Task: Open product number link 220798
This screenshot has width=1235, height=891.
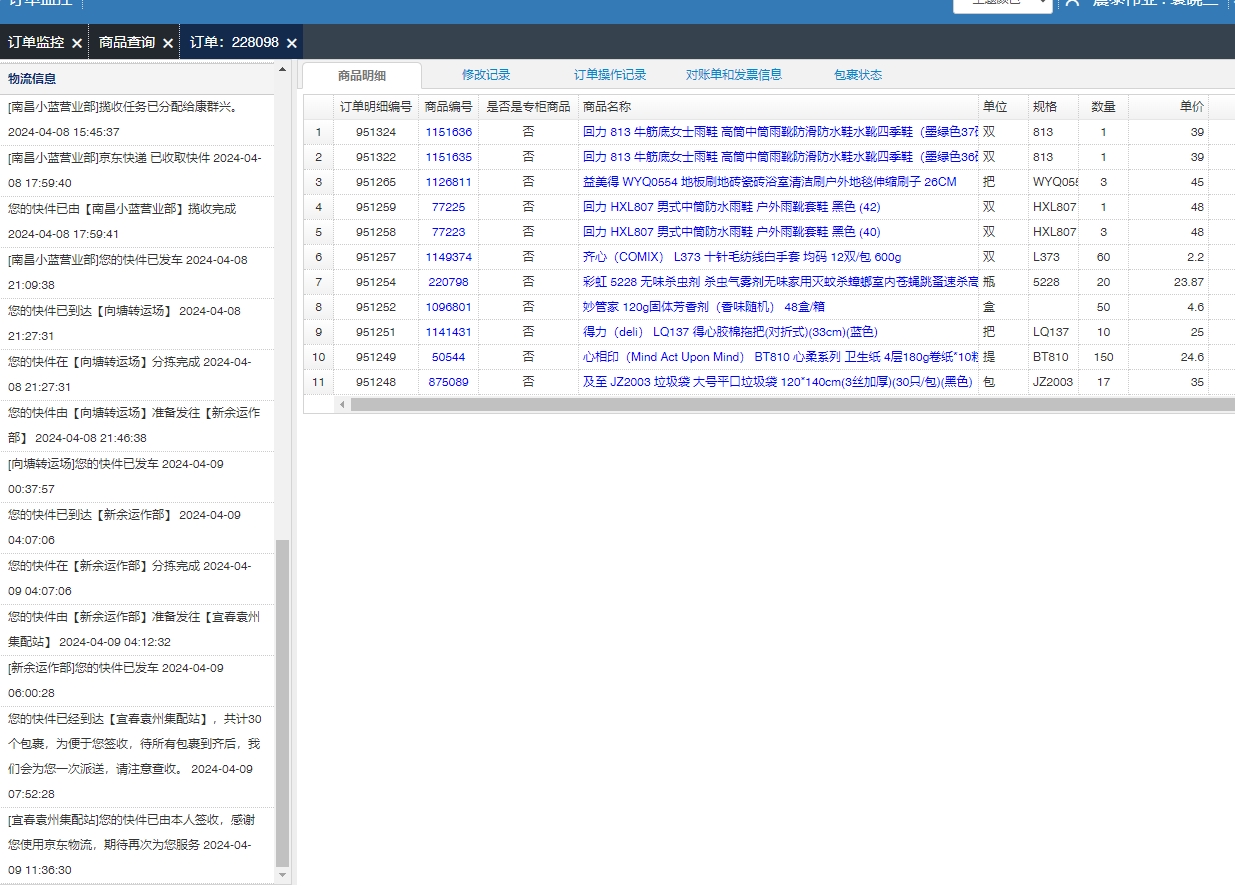Action: click(x=448, y=282)
